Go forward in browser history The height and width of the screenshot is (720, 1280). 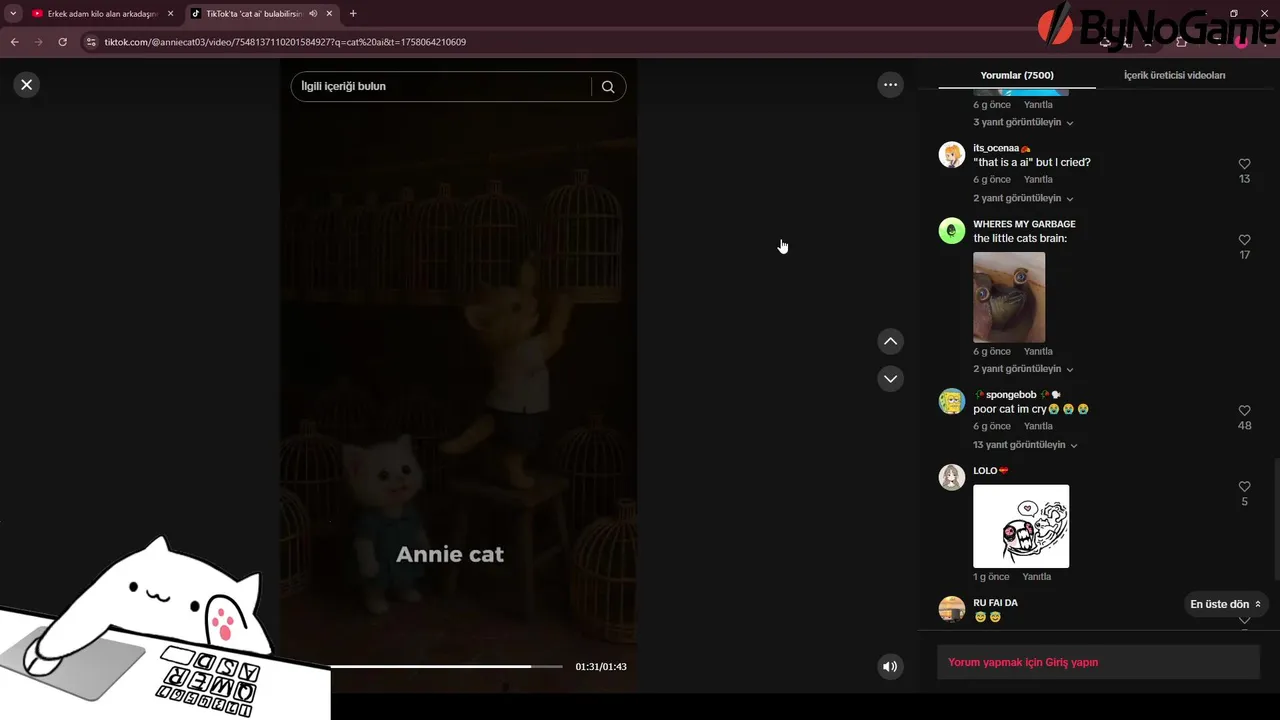pos(38,42)
